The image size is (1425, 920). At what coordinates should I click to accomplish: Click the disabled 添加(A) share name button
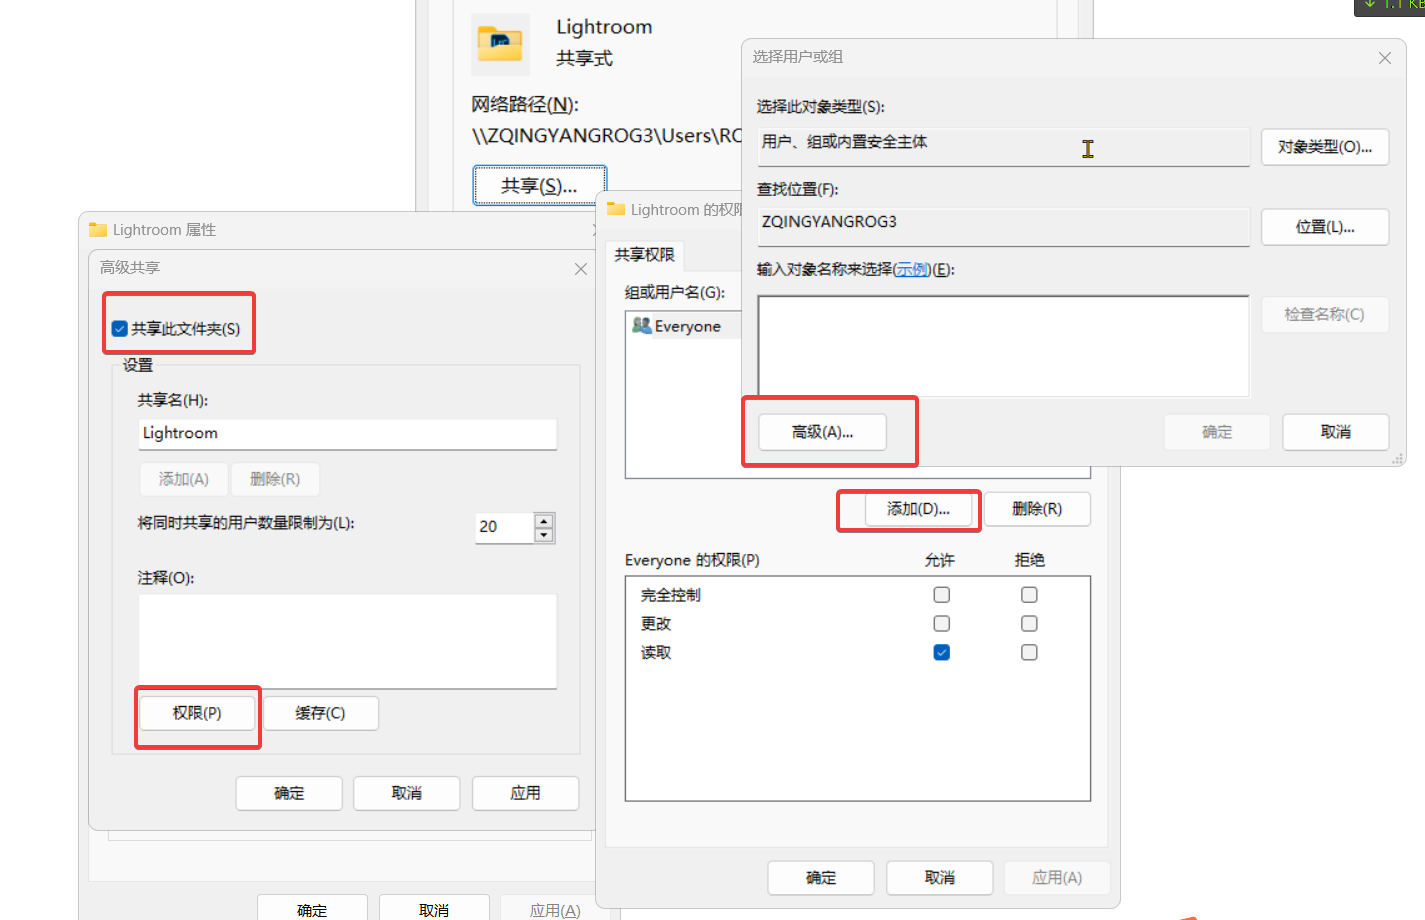click(x=184, y=479)
